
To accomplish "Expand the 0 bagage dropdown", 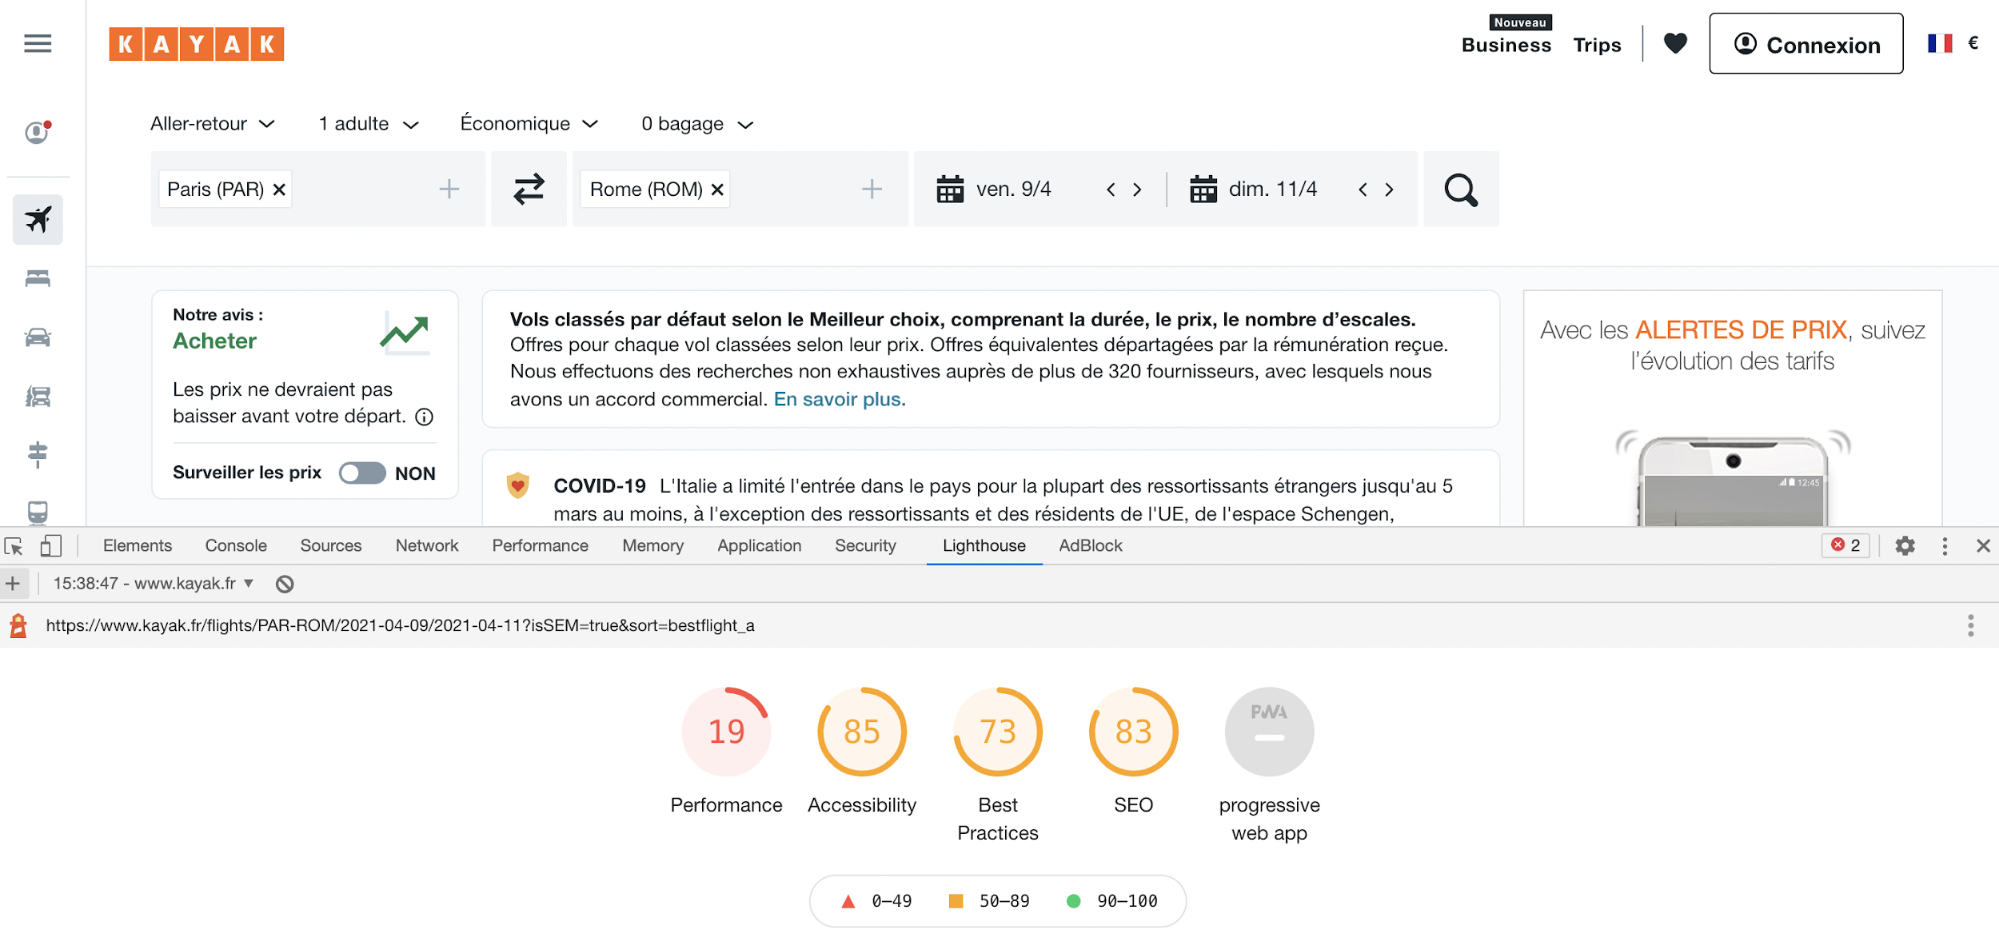I will point(697,124).
